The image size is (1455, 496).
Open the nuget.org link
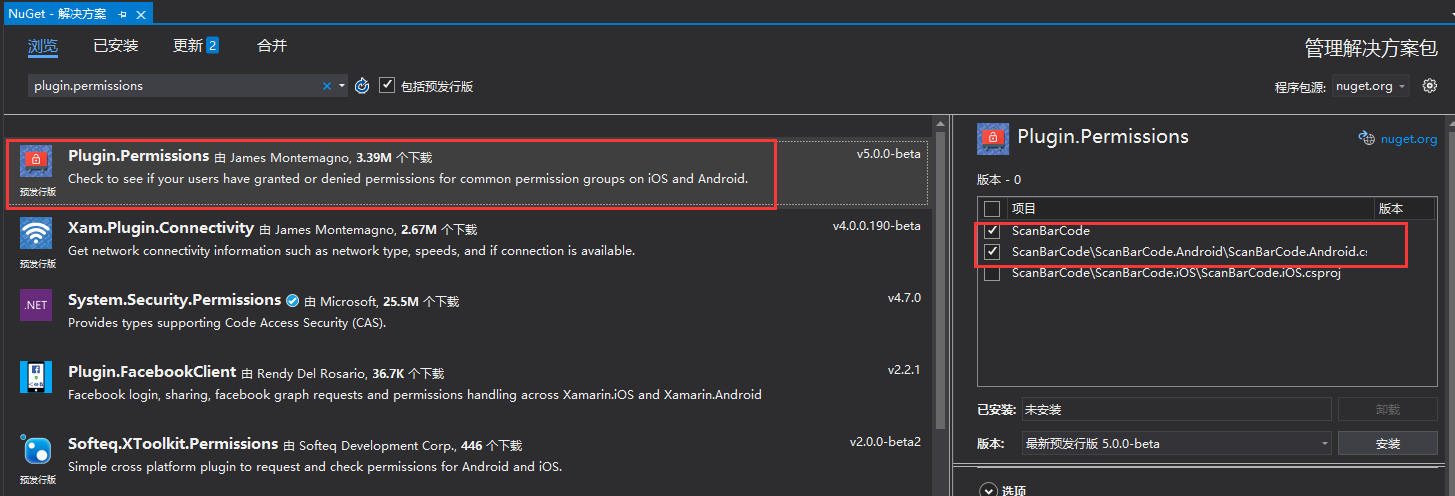click(1409, 139)
